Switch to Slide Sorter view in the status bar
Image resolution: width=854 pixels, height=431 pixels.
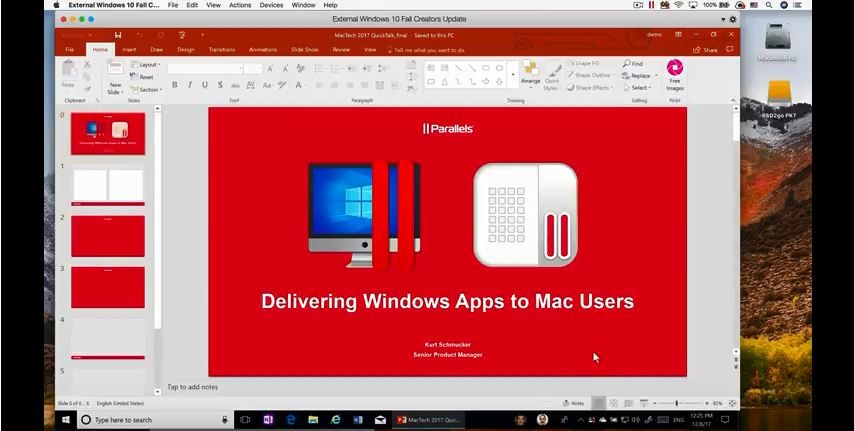pos(613,403)
